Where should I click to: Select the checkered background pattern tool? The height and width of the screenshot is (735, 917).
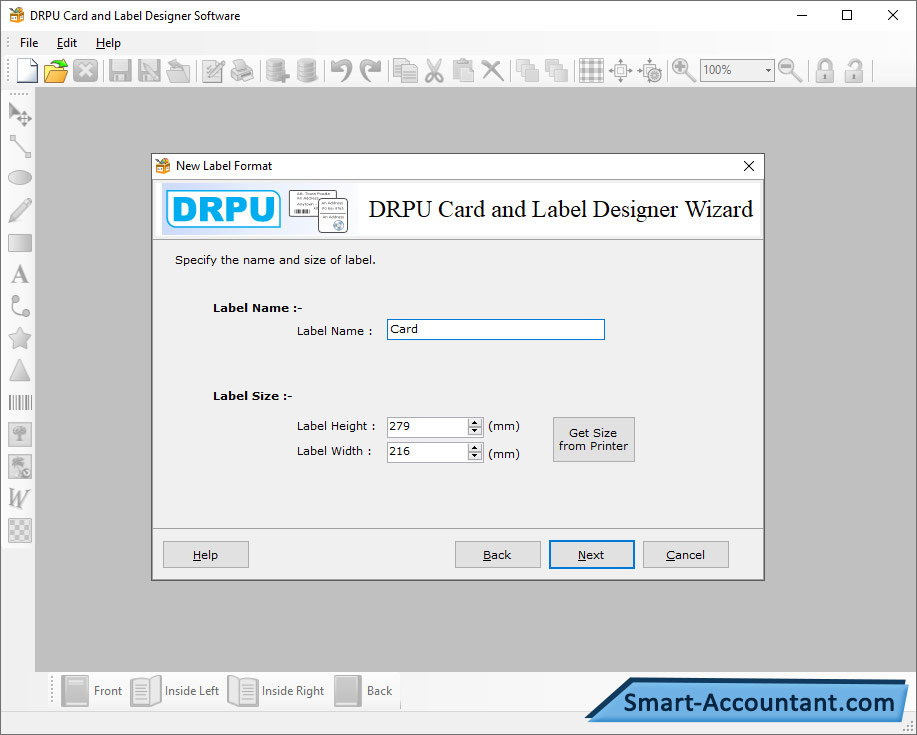20,530
